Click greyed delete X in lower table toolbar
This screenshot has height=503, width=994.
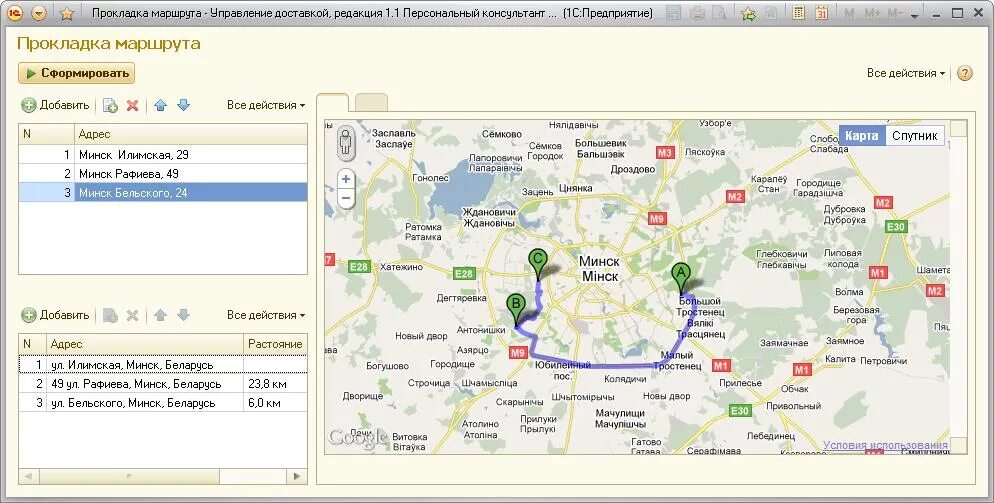tap(132, 315)
